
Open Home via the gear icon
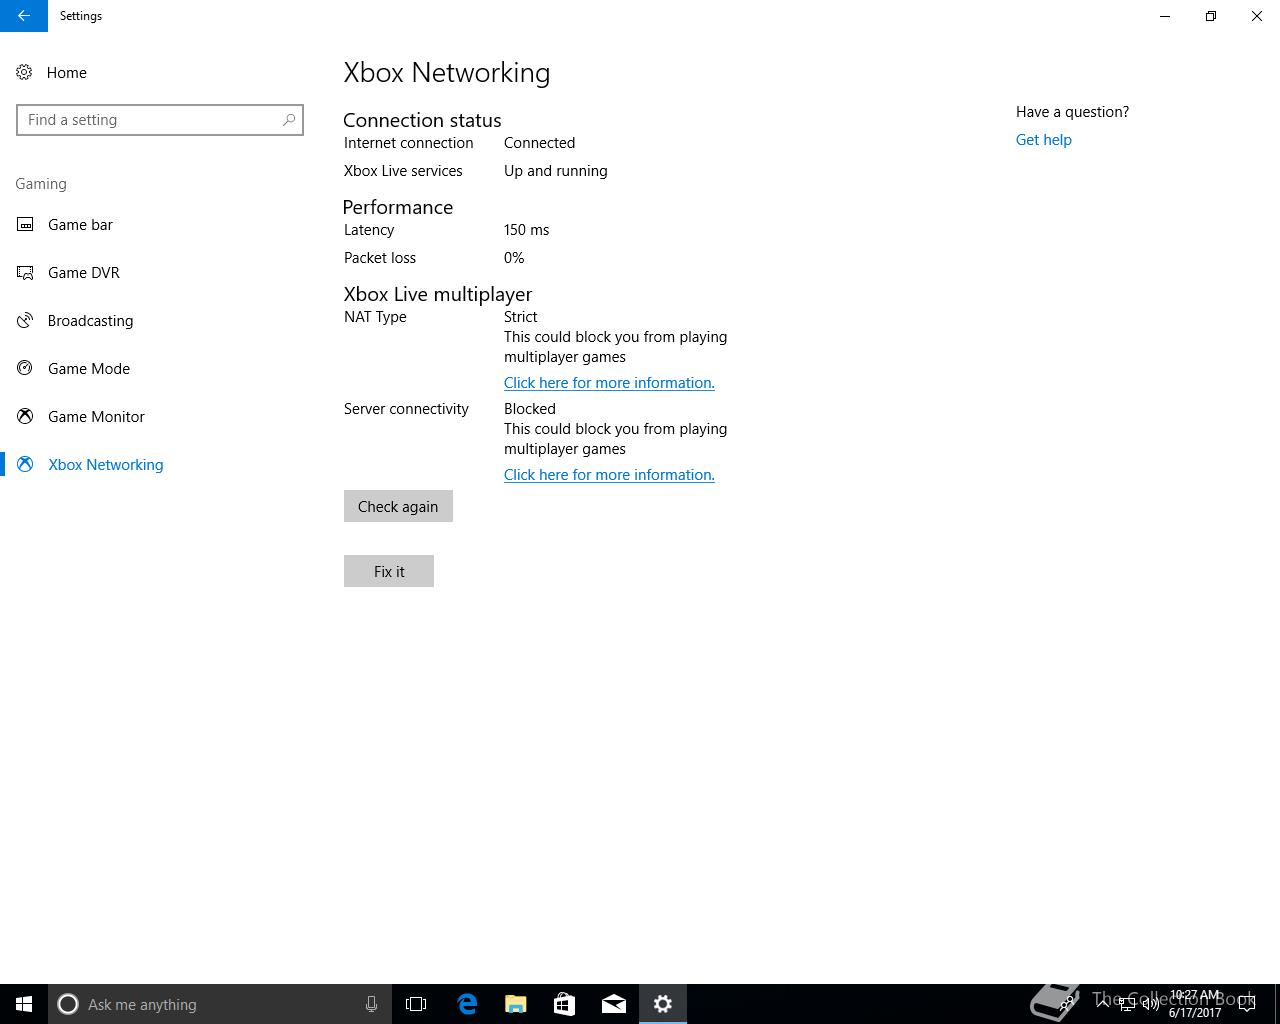tap(24, 72)
